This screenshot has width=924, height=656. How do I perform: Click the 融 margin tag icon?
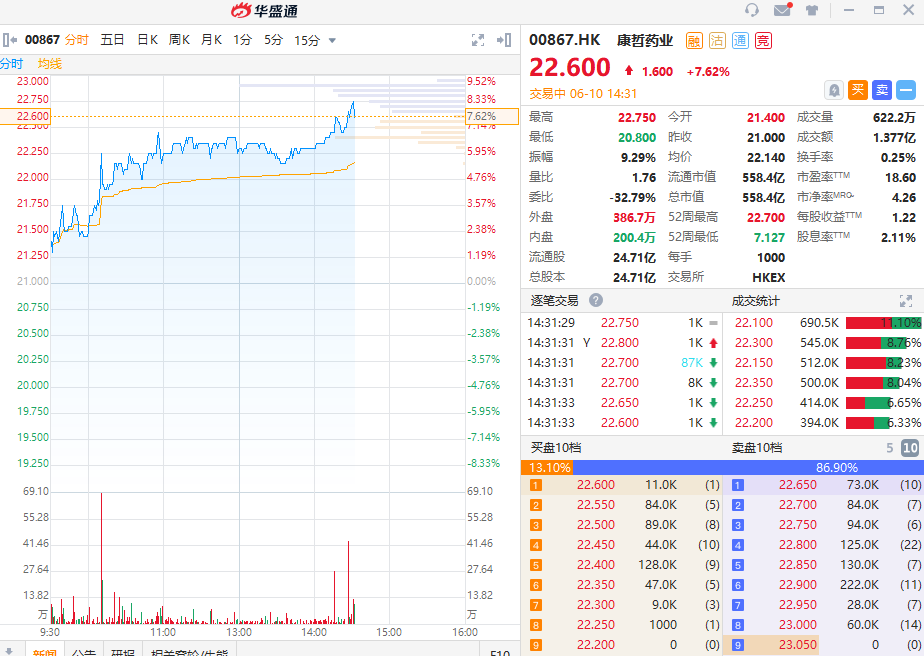[x=694, y=41]
